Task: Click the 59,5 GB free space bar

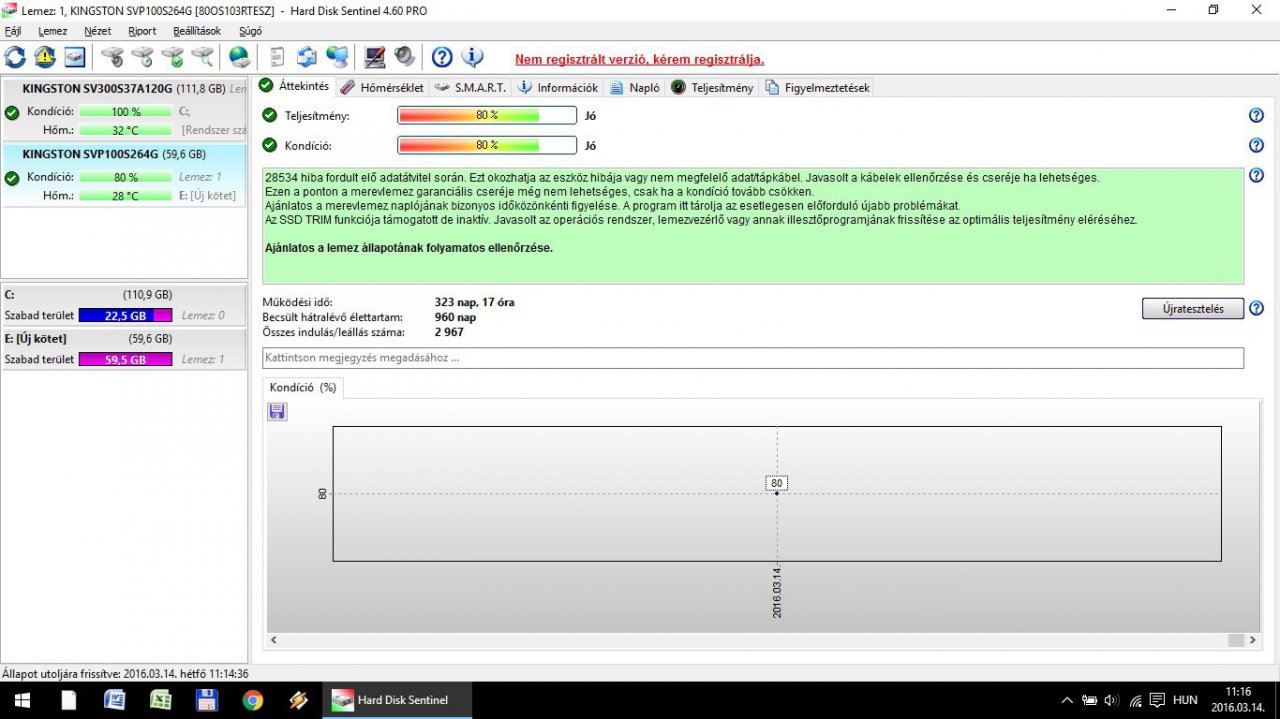Action: (x=125, y=359)
